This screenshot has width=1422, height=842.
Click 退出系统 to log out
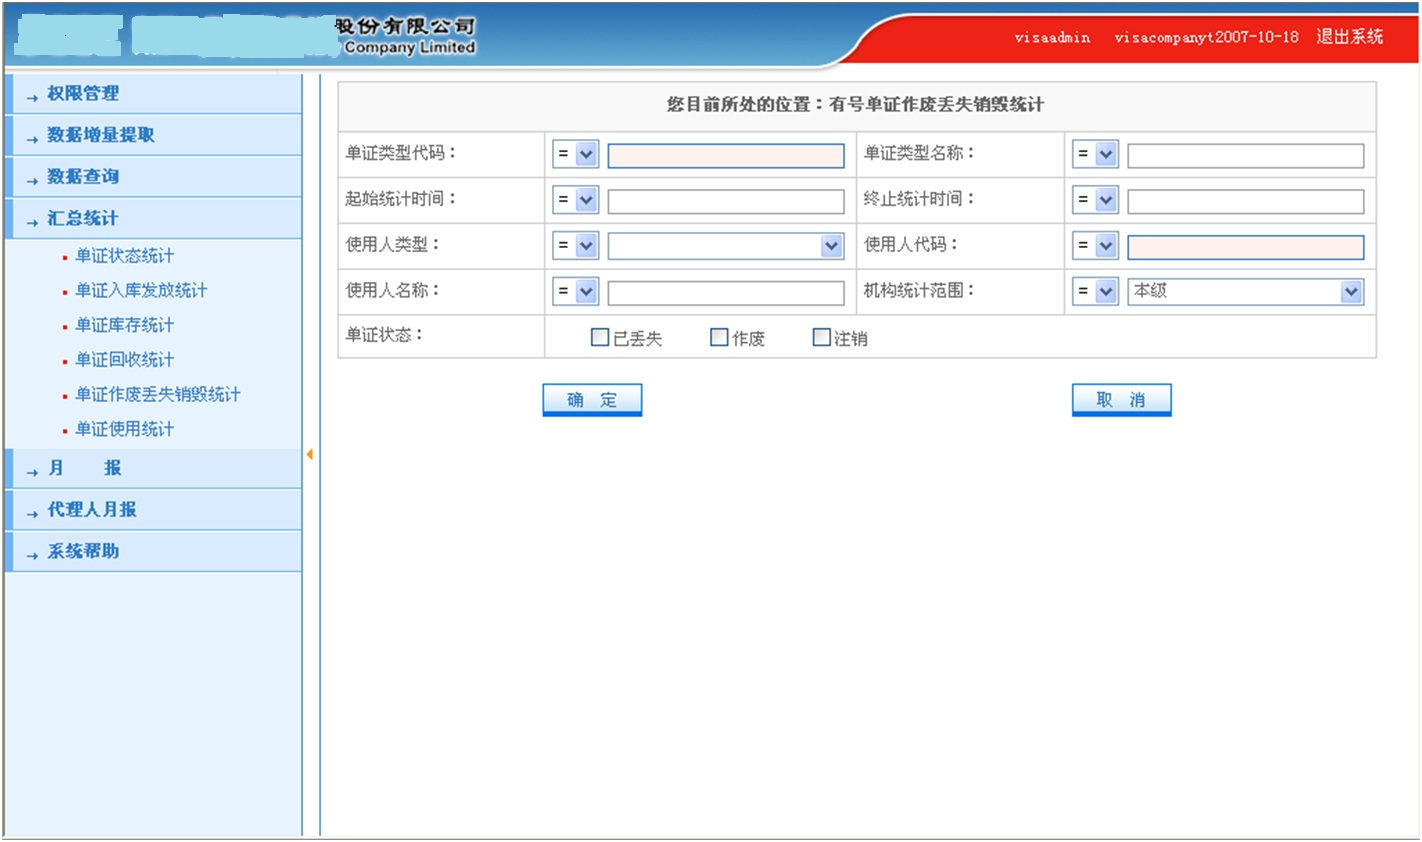pyautogui.click(x=1349, y=37)
